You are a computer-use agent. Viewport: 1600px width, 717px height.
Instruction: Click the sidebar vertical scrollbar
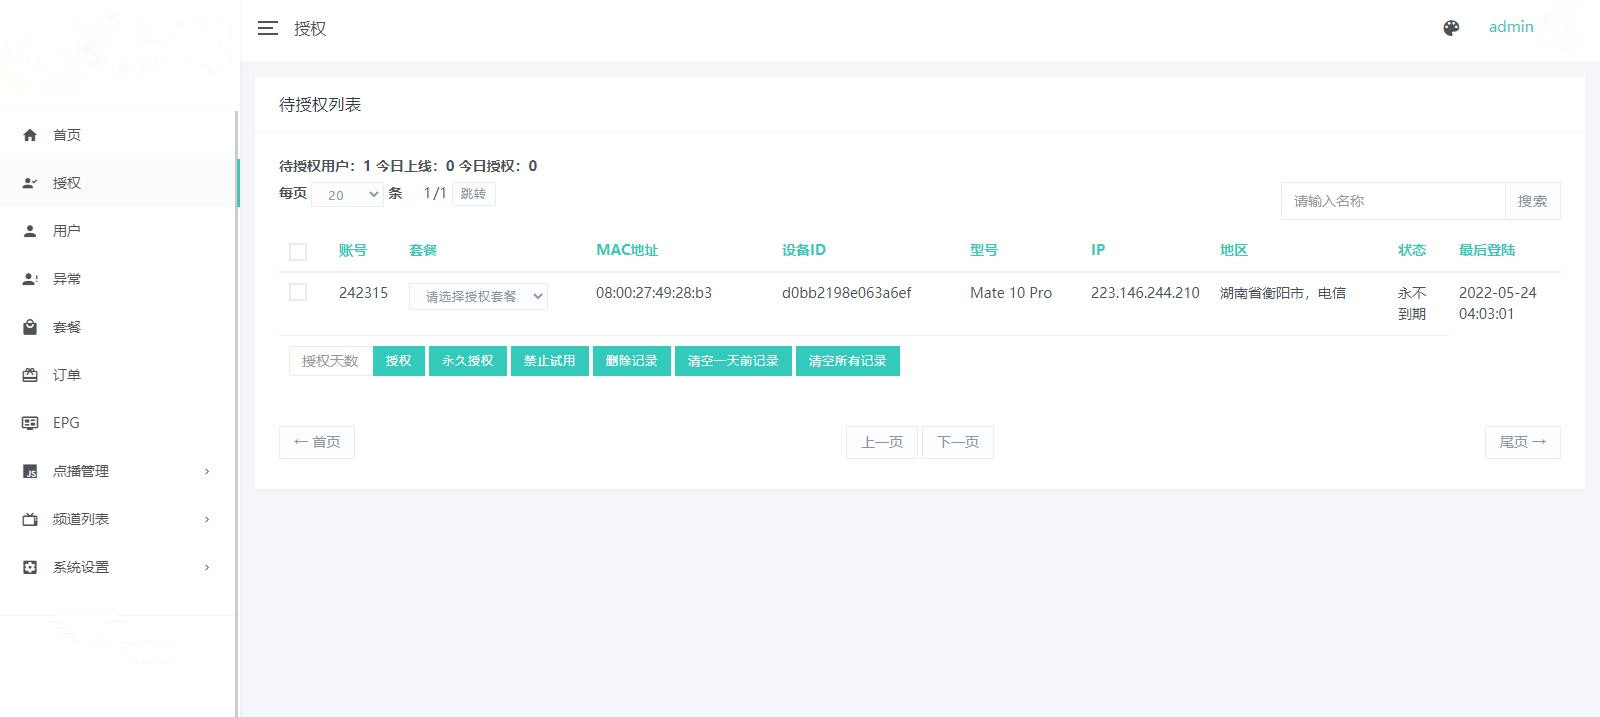point(237,413)
